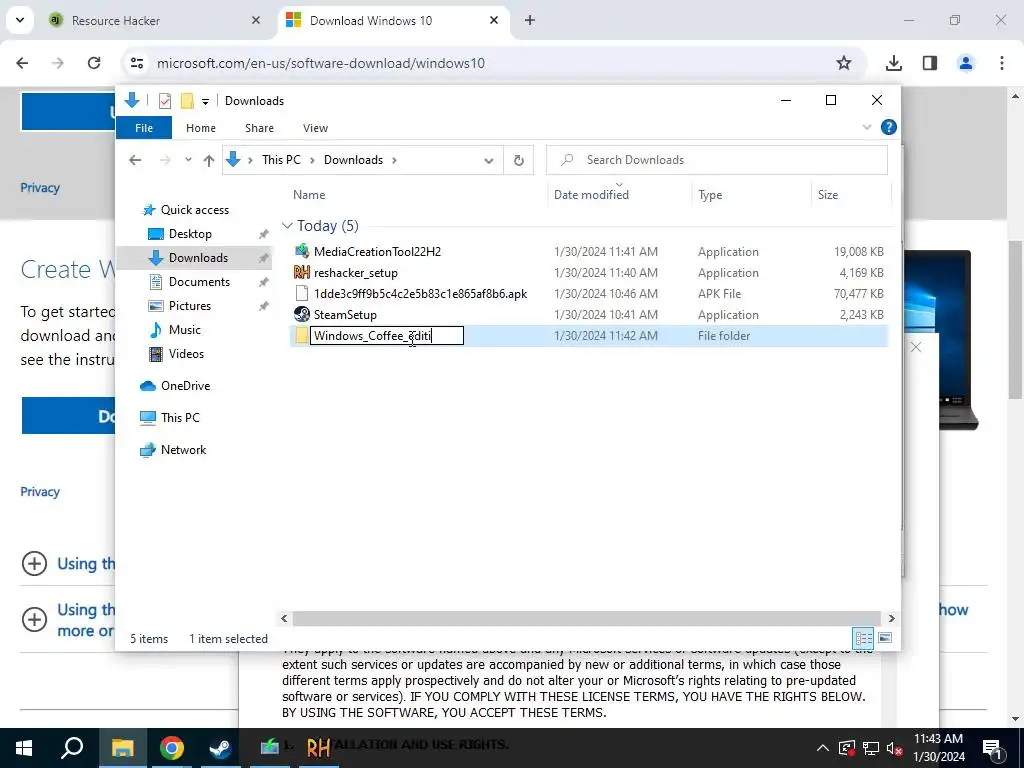Collapse the Today (5) group
This screenshot has width=1024, height=768.
pyautogui.click(x=287, y=226)
